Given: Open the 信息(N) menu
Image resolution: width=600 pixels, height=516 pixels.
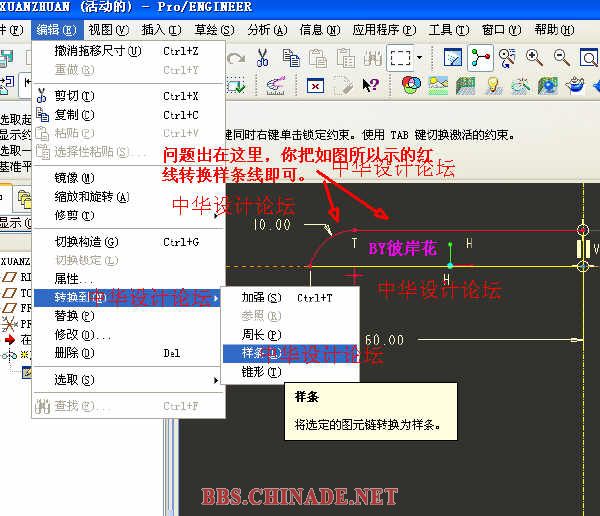Looking at the screenshot, I should [x=320, y=30].
